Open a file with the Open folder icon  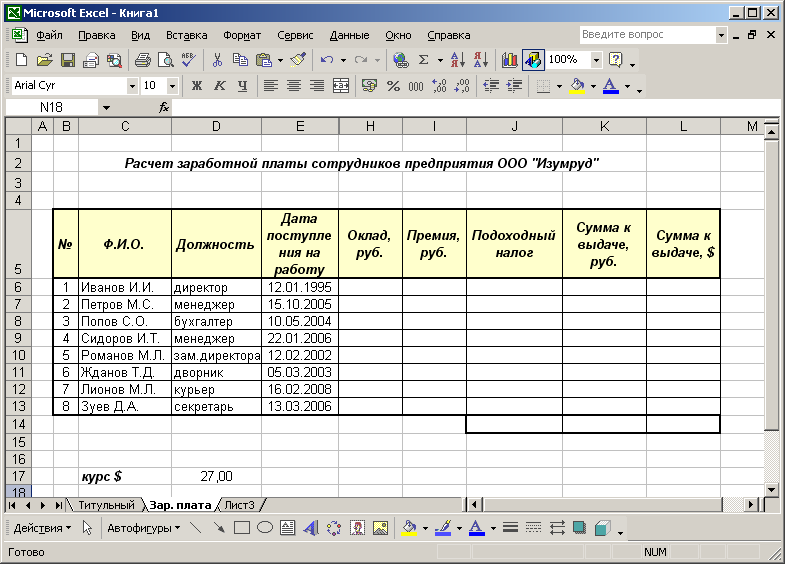click(44, 60)
